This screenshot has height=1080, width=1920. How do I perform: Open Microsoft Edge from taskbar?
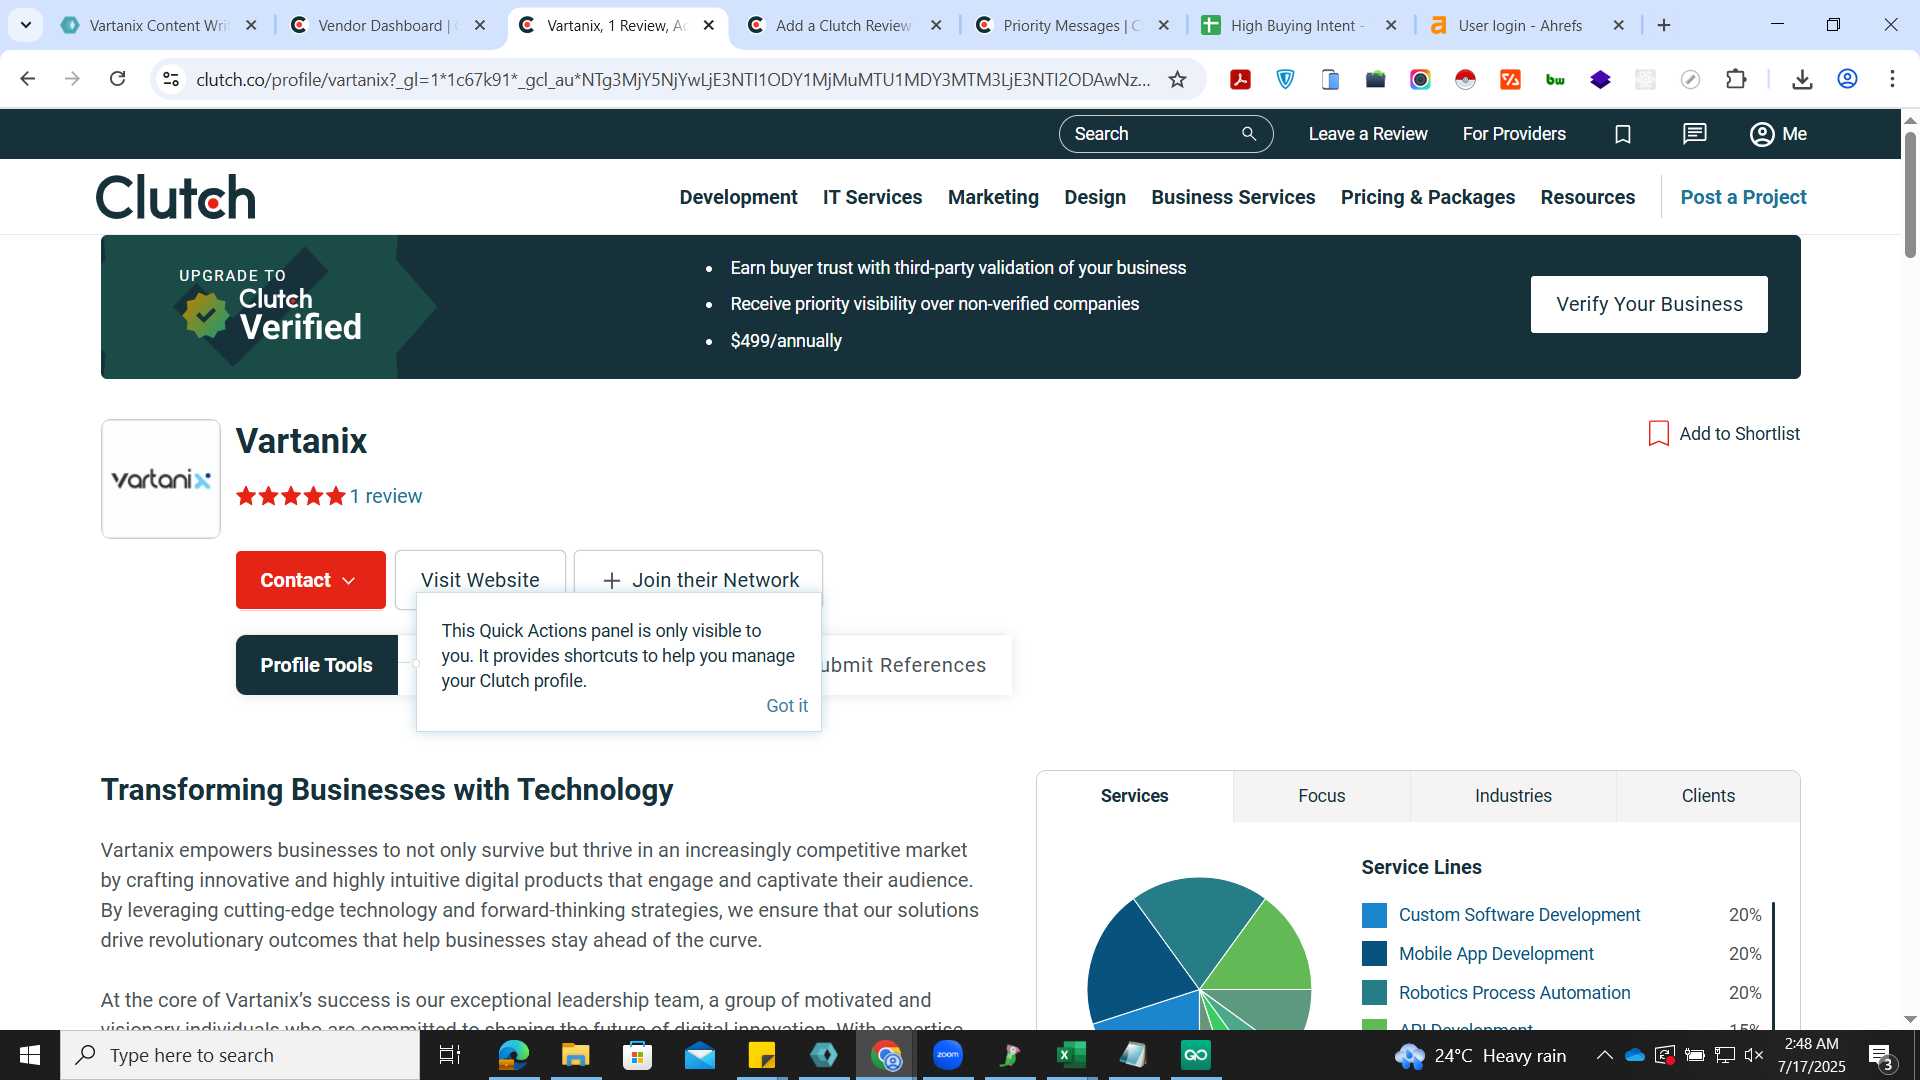pyautogui.click(x=513, y=1055)
